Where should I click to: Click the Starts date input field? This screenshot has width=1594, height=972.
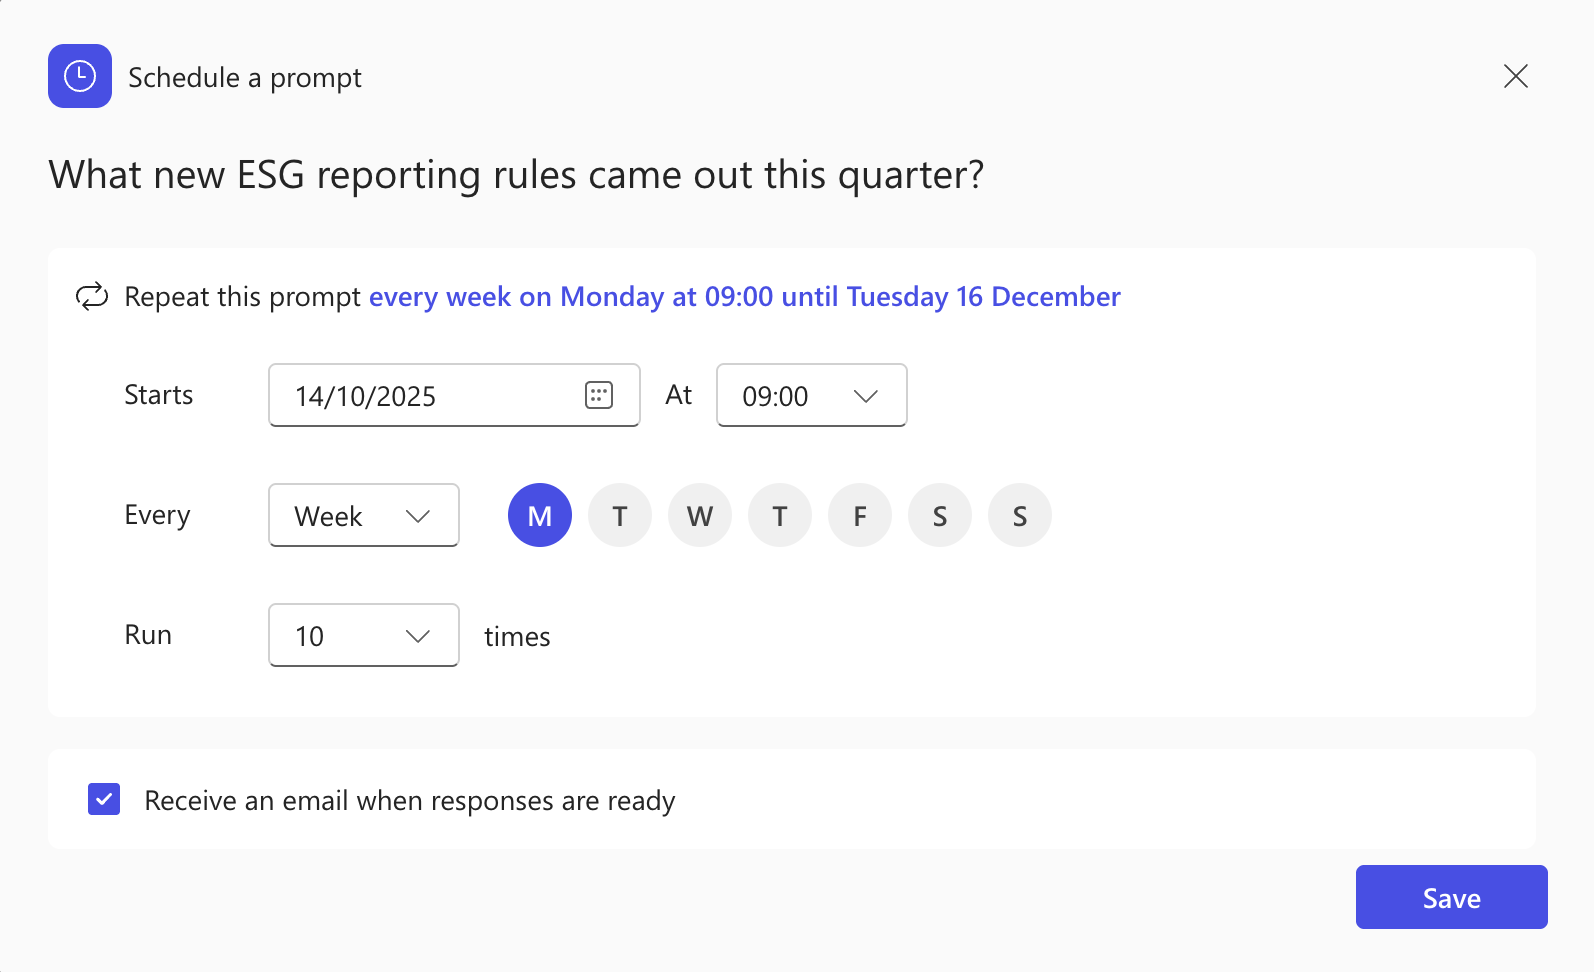pos(430,395)
